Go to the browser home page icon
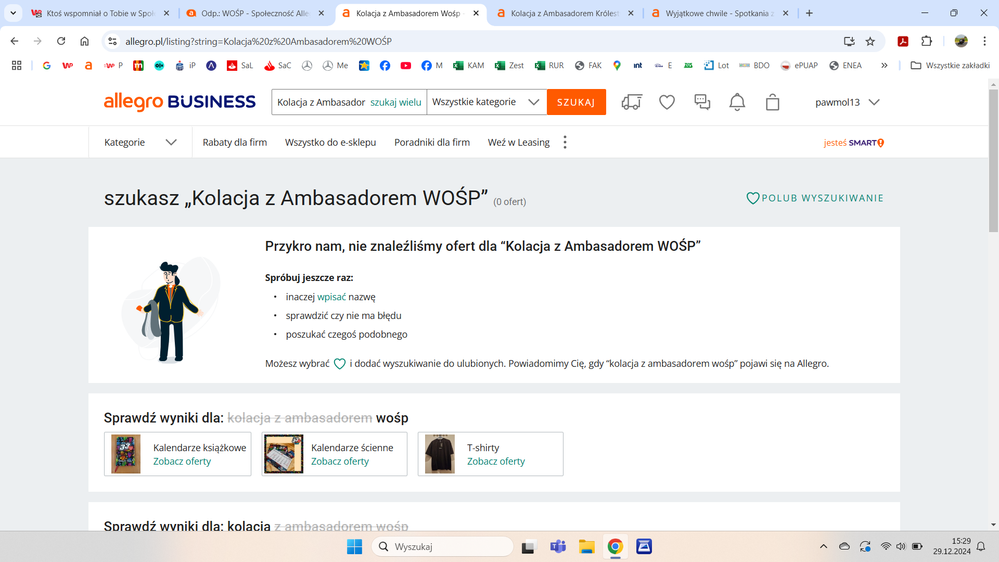The image size is (999, 562). pyautogui.click(x=84, y=41)
